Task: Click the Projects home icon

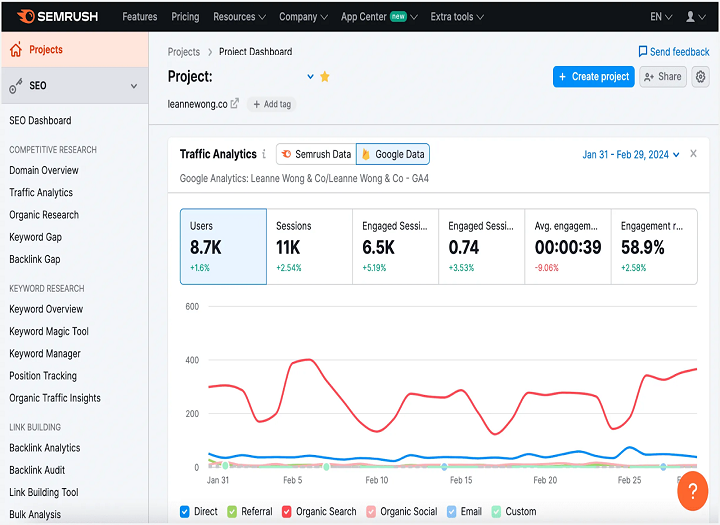Action: [x=16, y=50]
